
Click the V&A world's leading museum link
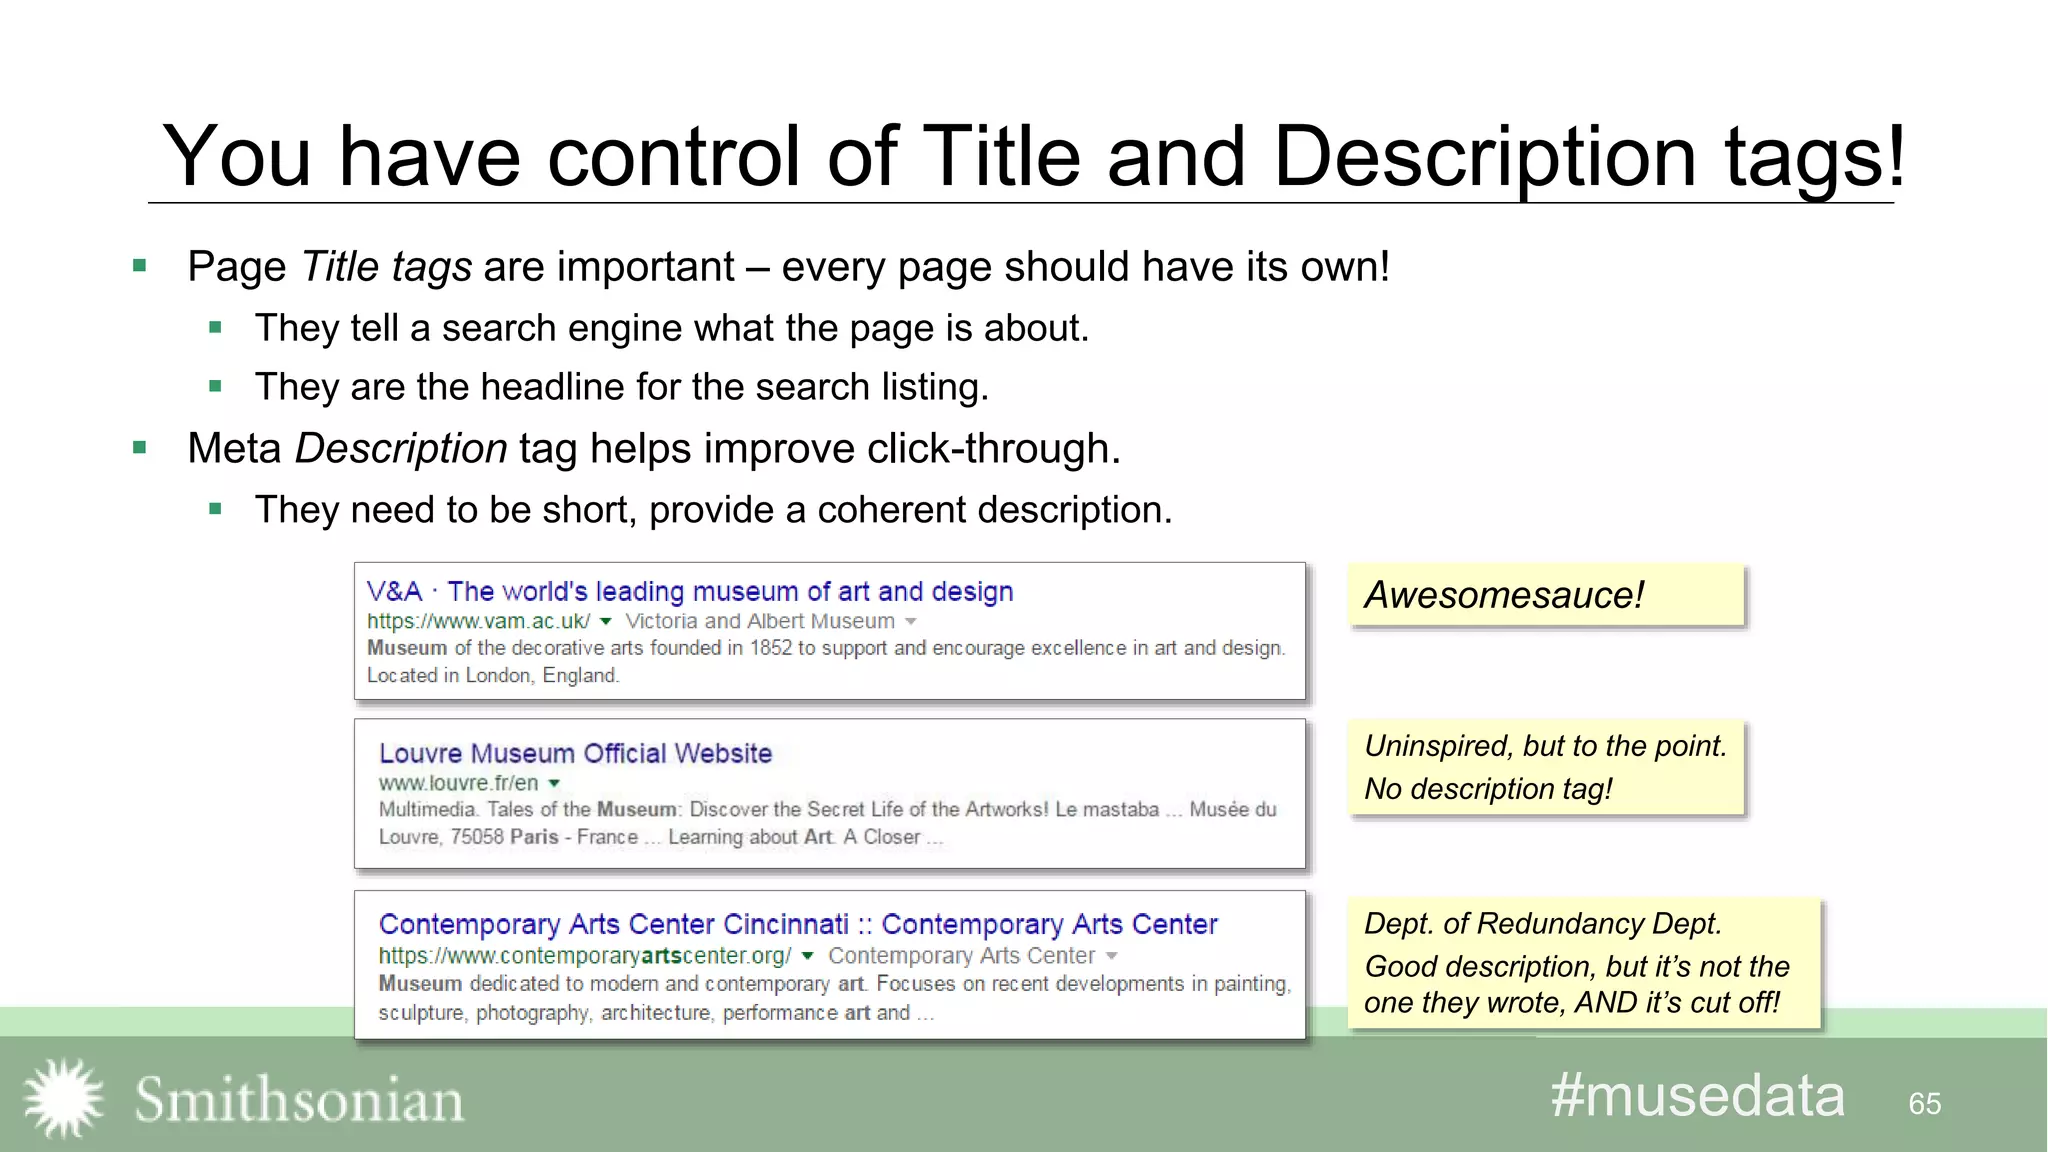(x=690, y=592)
